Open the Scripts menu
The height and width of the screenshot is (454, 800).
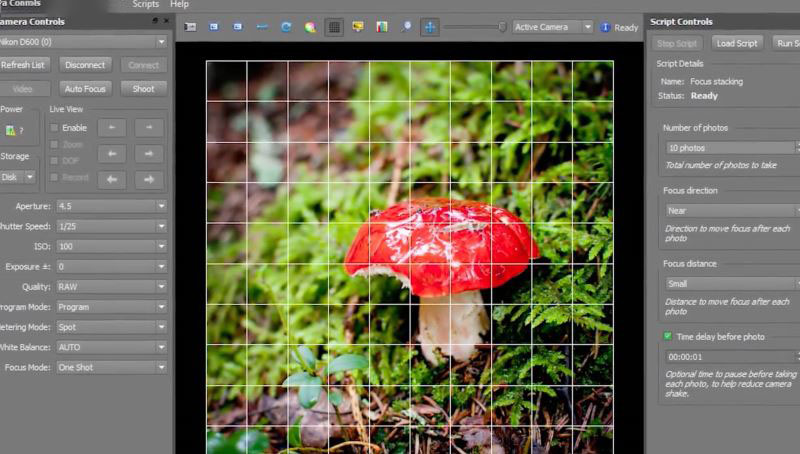pos(145,4)
